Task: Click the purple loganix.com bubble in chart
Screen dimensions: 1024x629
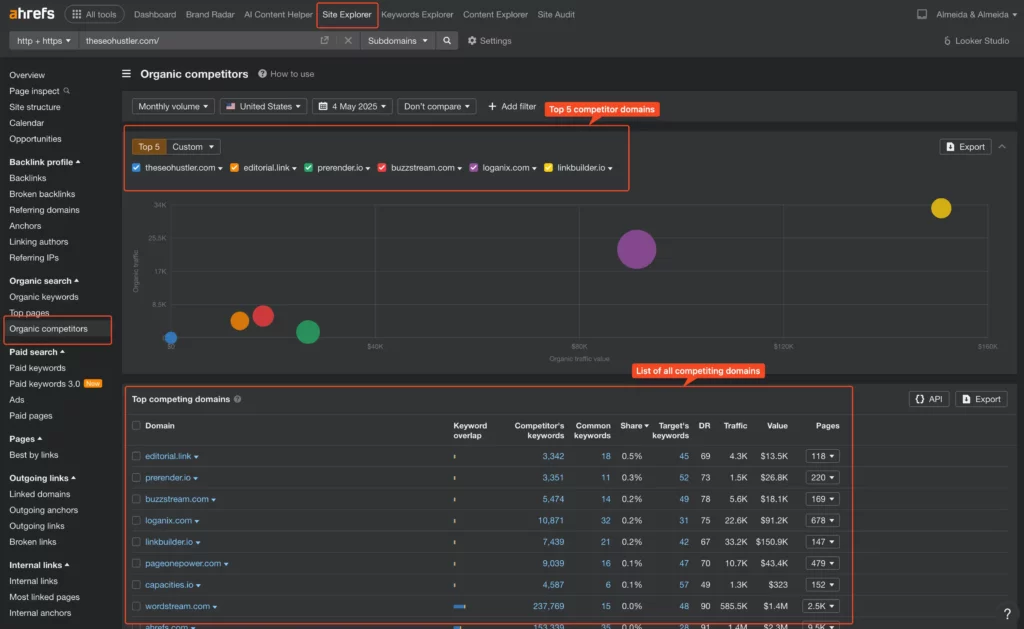Action: point(636,250)
